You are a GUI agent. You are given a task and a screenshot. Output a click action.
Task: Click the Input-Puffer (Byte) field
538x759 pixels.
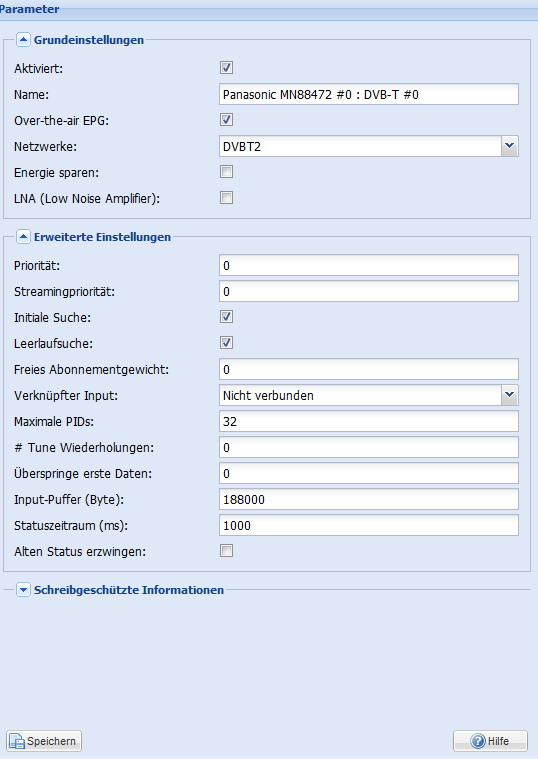click(x=369, y=499)
